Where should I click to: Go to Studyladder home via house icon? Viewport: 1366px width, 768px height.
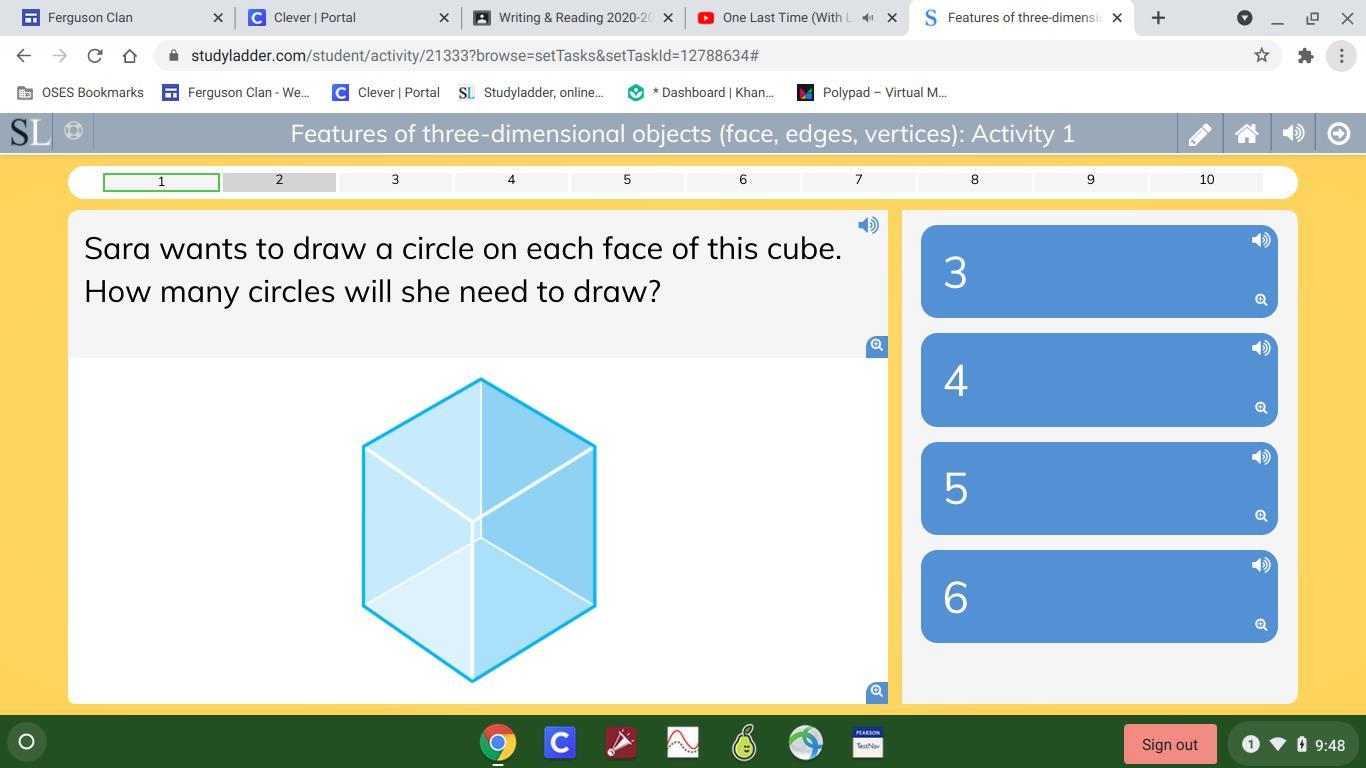(x=1246, y=134)
